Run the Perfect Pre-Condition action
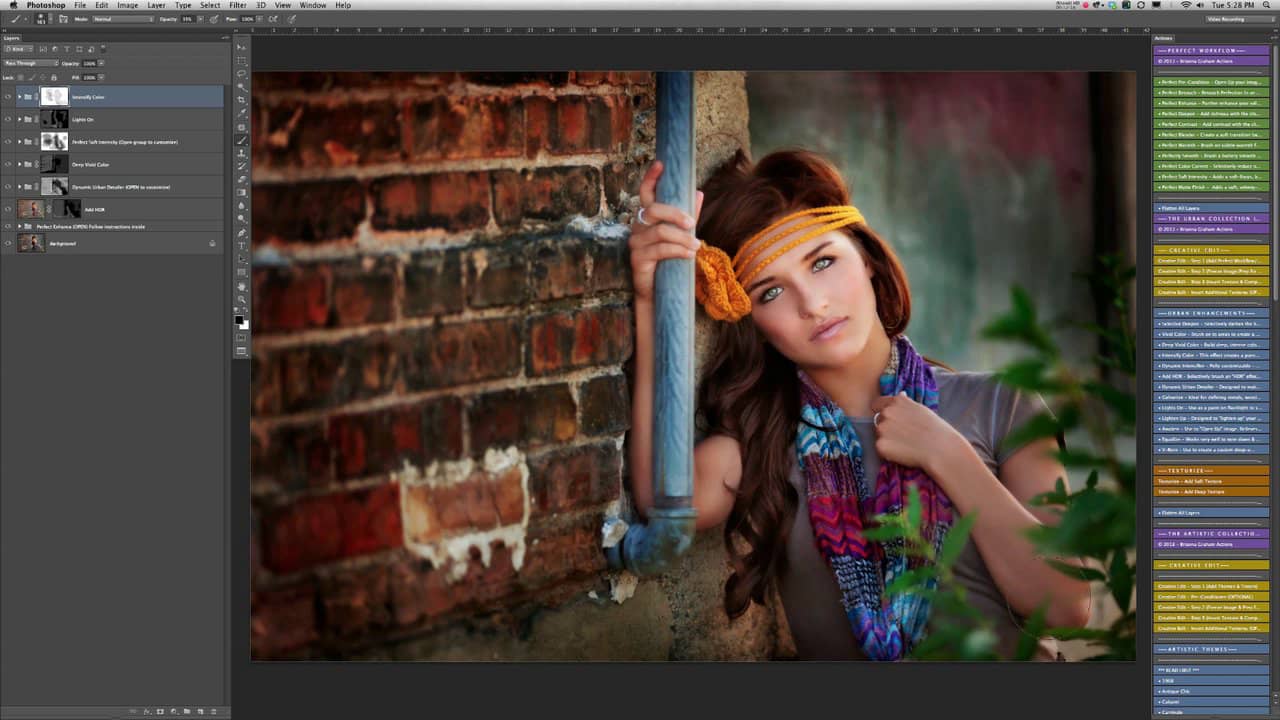The image size is (1280, 720). [x=1212, y=82]
